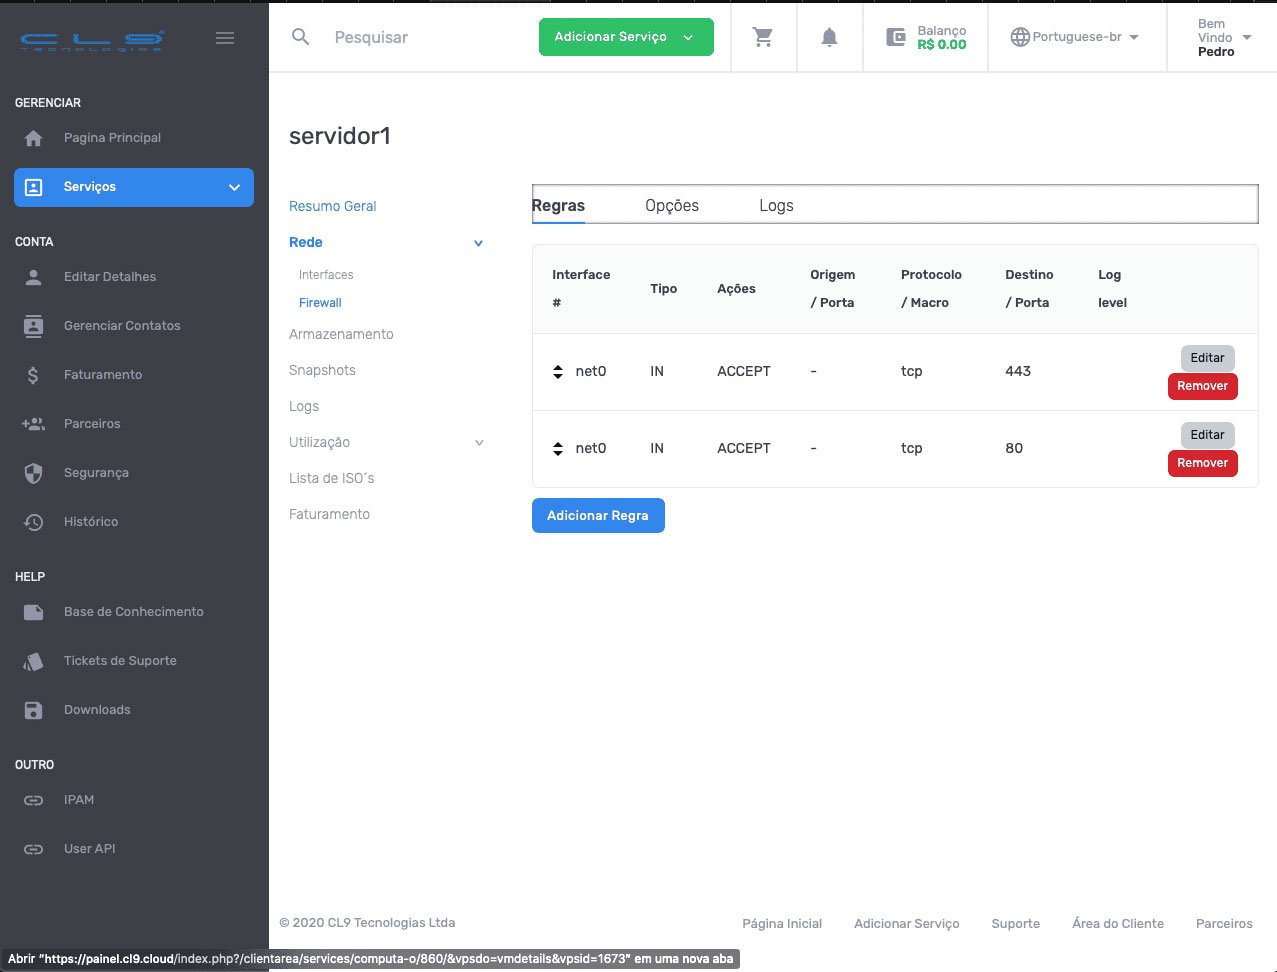Image resolution: width=1277 pixels, height=972 pixels.
Task: Remove the port 443 firewall rule
Action: pyautogui.click(x=1202, y=386)
